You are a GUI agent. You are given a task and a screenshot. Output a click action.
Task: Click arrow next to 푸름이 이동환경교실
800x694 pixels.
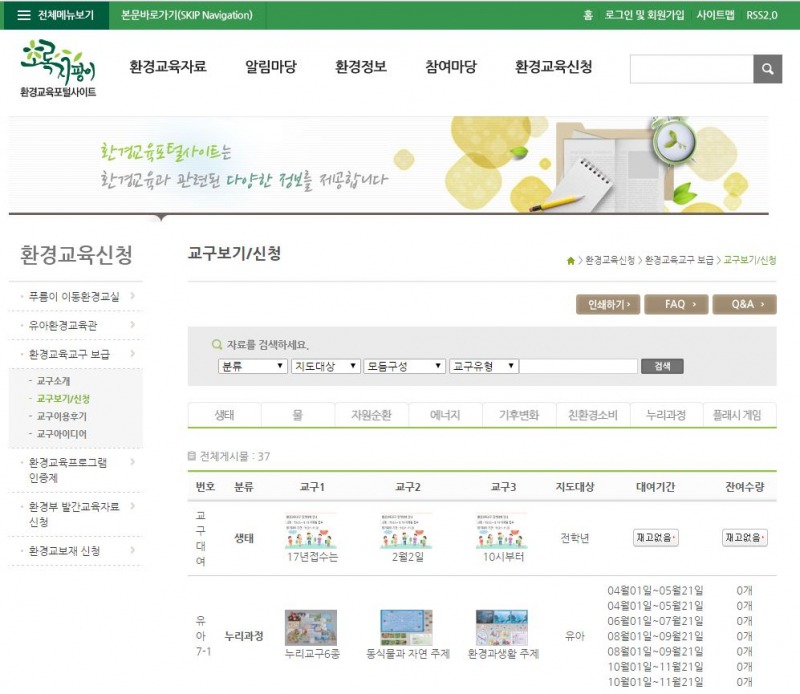pyautogui.click(x=133, y=295)
